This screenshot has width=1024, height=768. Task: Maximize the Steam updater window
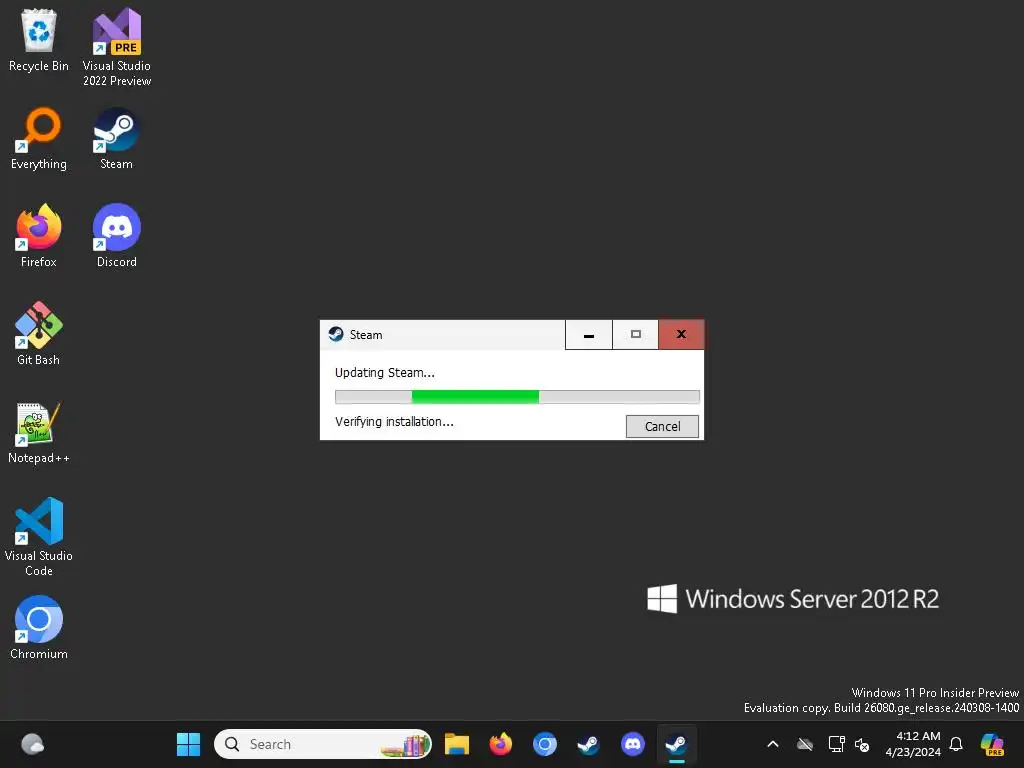click(635, 334)
